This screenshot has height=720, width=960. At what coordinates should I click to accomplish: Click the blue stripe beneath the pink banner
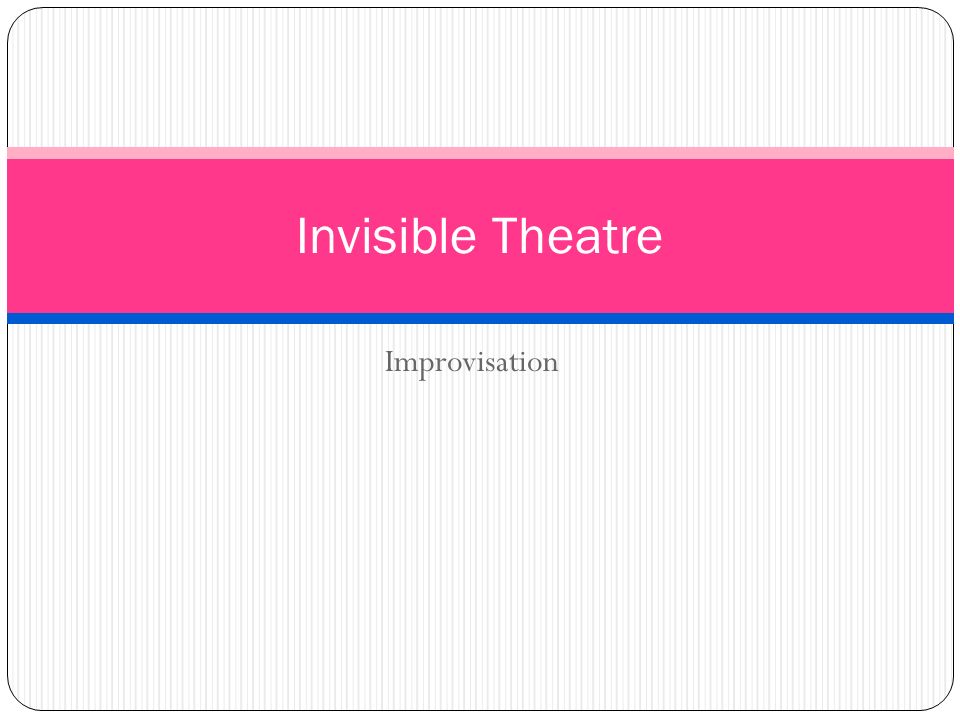(x=480, y=318)
